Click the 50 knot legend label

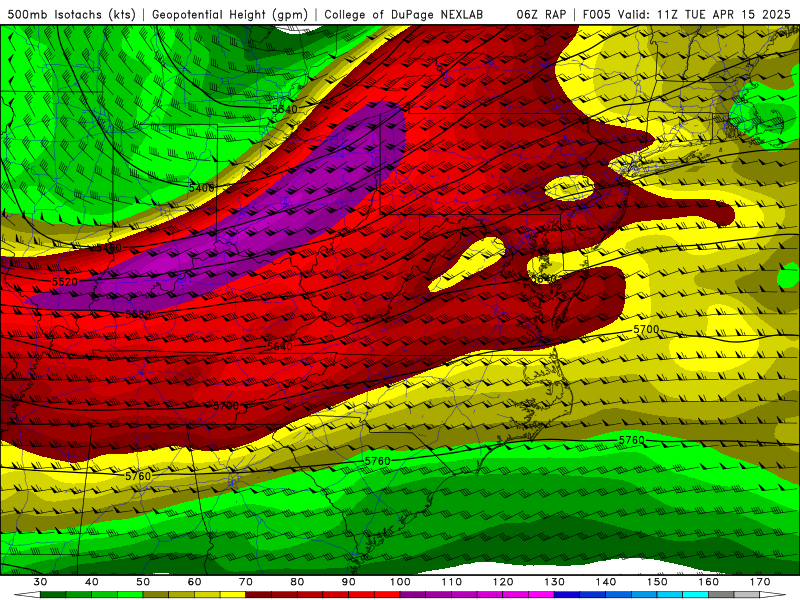pyautogui.click(x=143, y=582)
